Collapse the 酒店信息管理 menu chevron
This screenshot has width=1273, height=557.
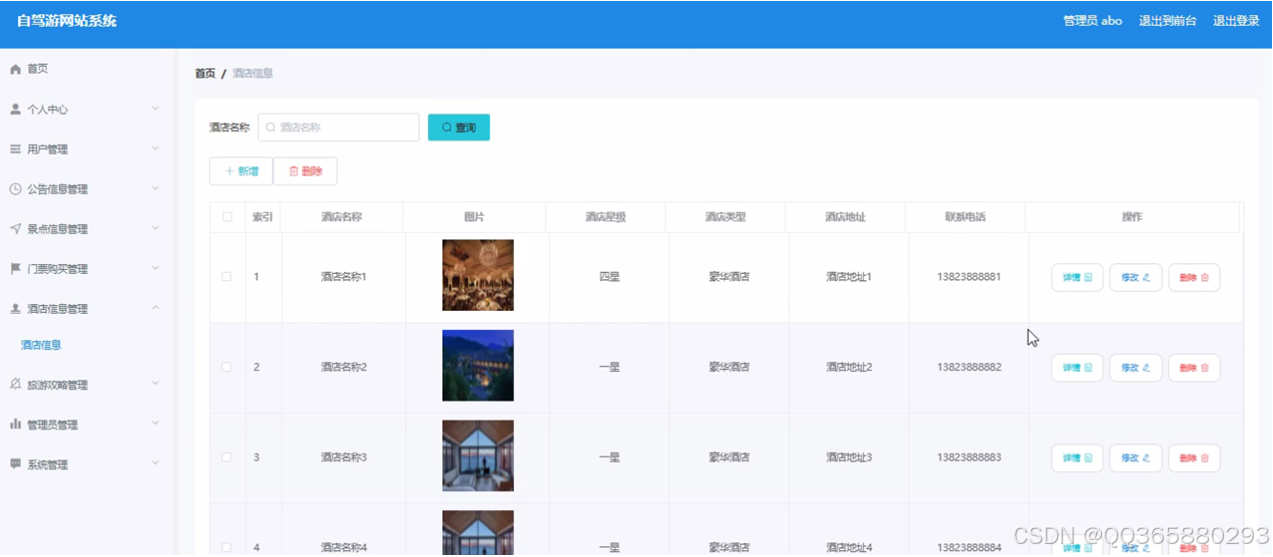click(x=155, y=308)
